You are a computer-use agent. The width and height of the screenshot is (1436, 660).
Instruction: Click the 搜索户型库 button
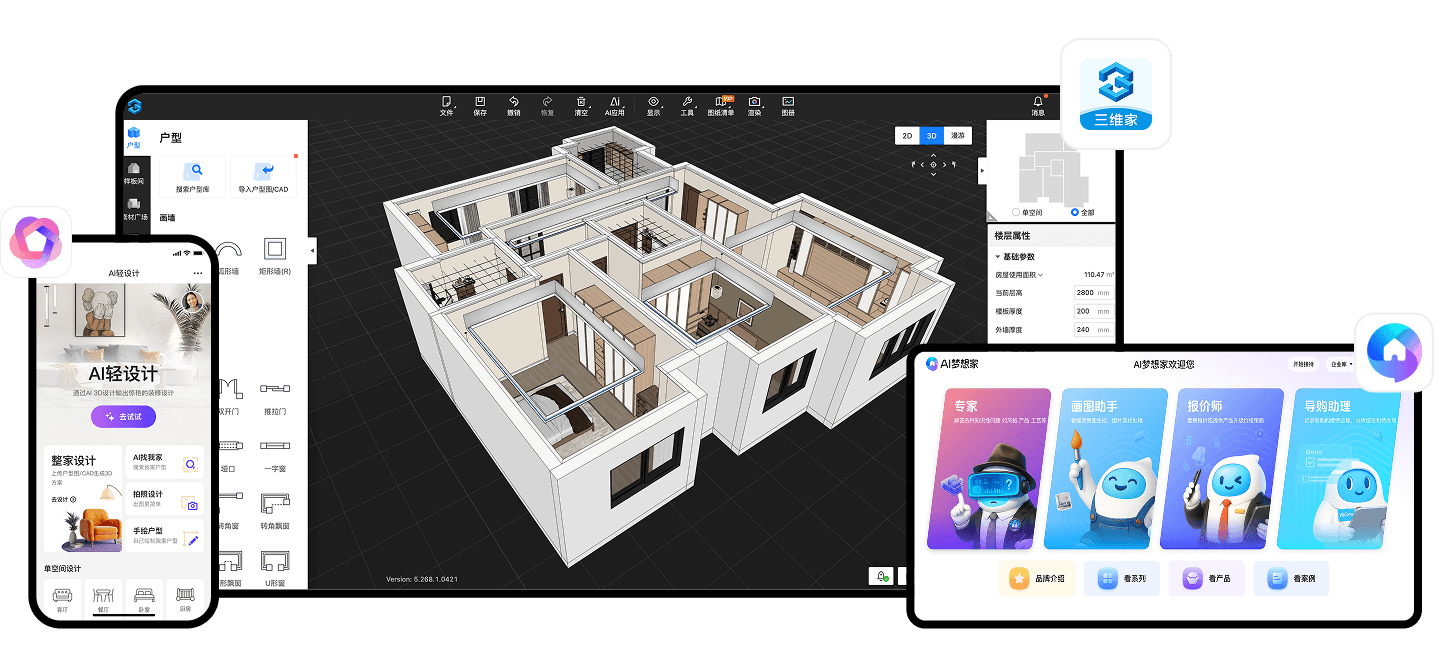(x=192, y=176)
